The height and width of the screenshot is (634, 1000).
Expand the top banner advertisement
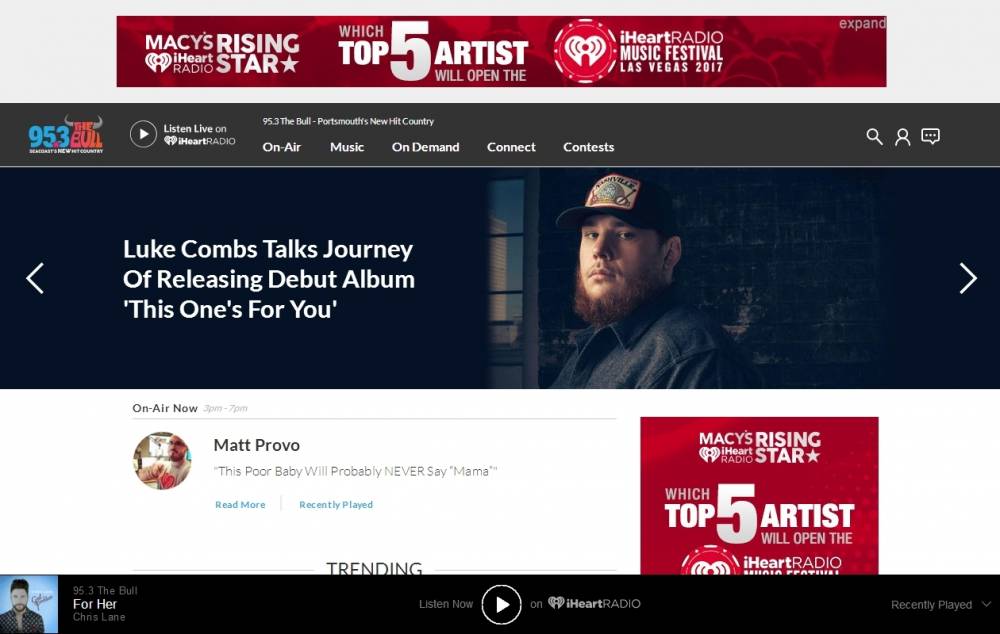(862, 24)
